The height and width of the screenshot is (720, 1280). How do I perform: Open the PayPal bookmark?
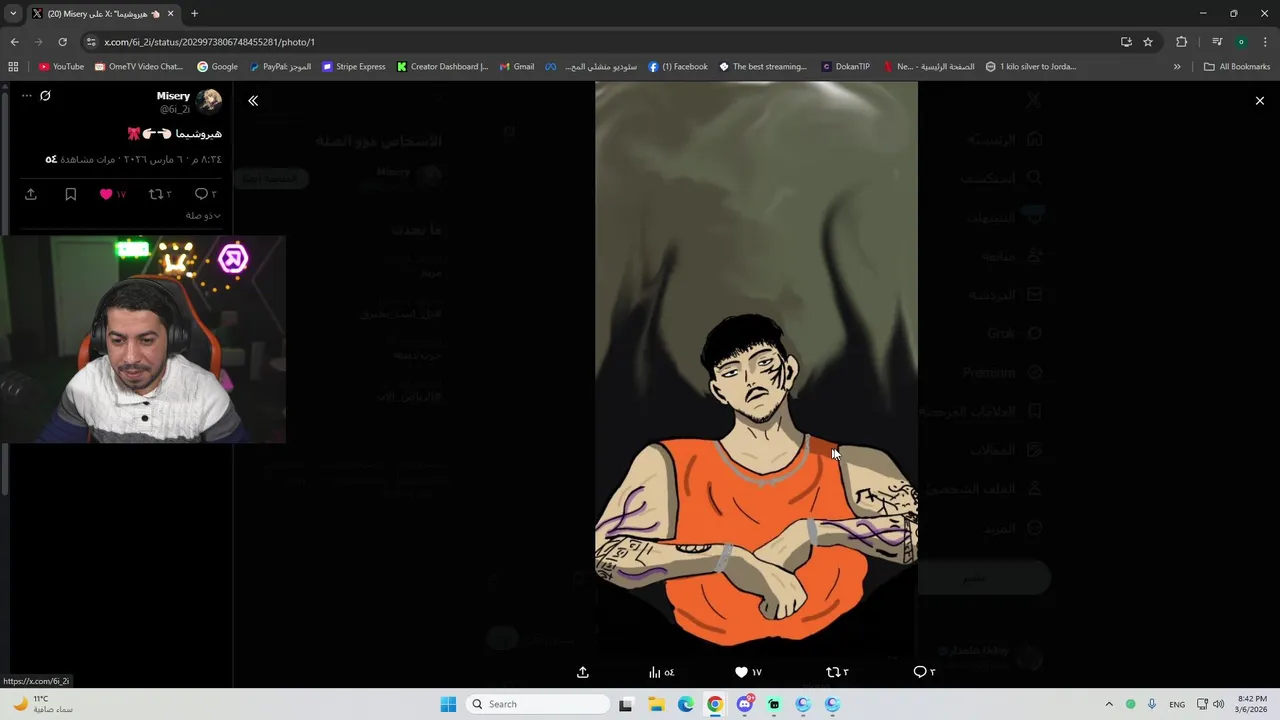(x=280, y=67)
